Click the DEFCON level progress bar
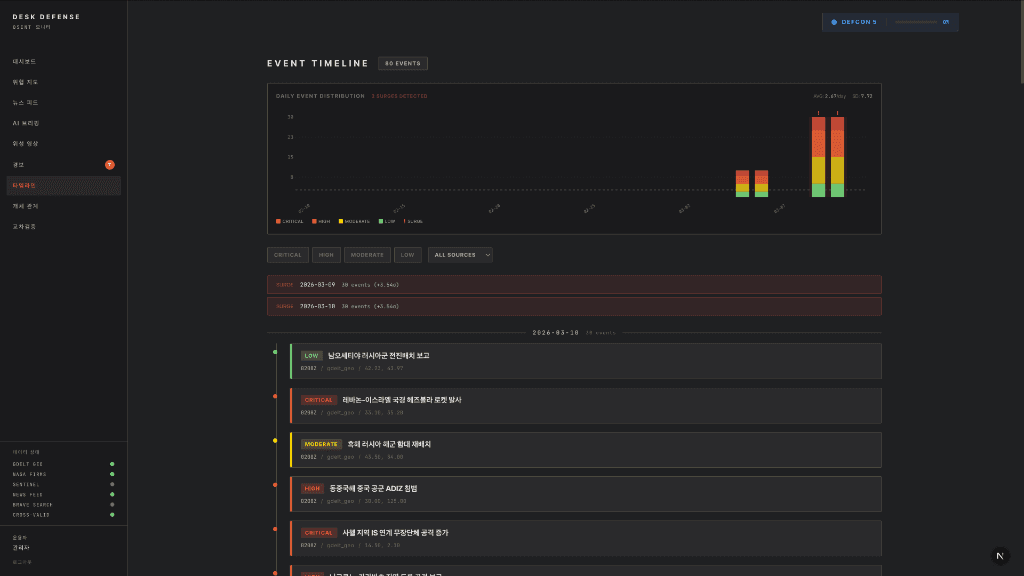 pos(916,22)
